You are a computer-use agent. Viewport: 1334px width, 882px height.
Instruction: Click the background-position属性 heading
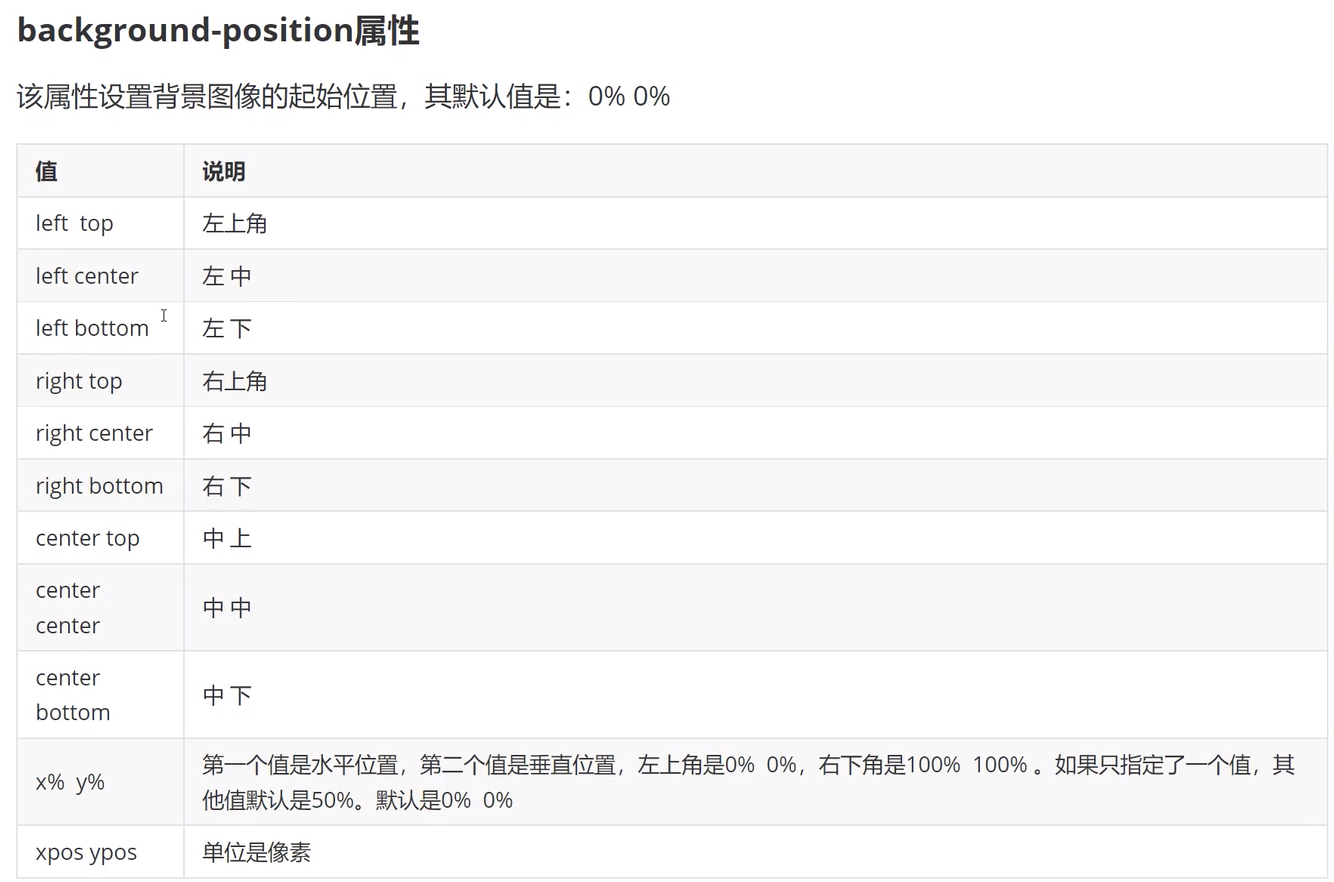(x=218, y=31)
